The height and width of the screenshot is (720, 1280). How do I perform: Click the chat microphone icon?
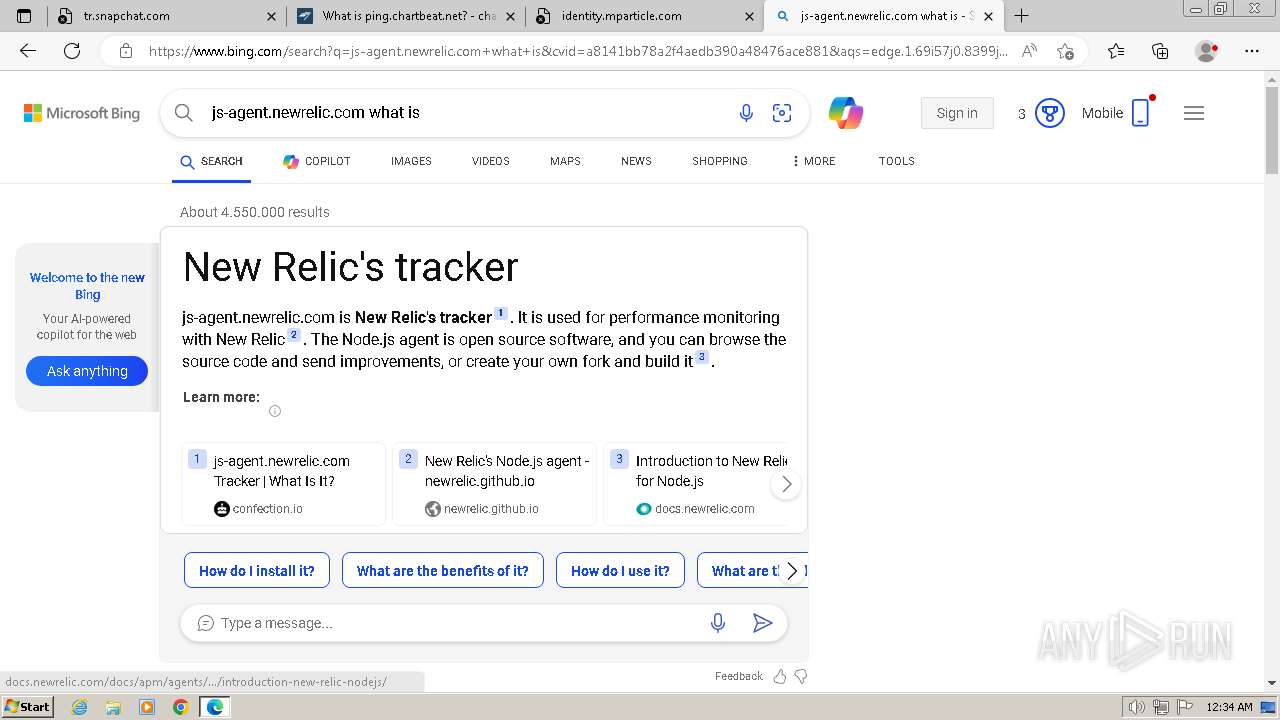(x=718, y=623)
